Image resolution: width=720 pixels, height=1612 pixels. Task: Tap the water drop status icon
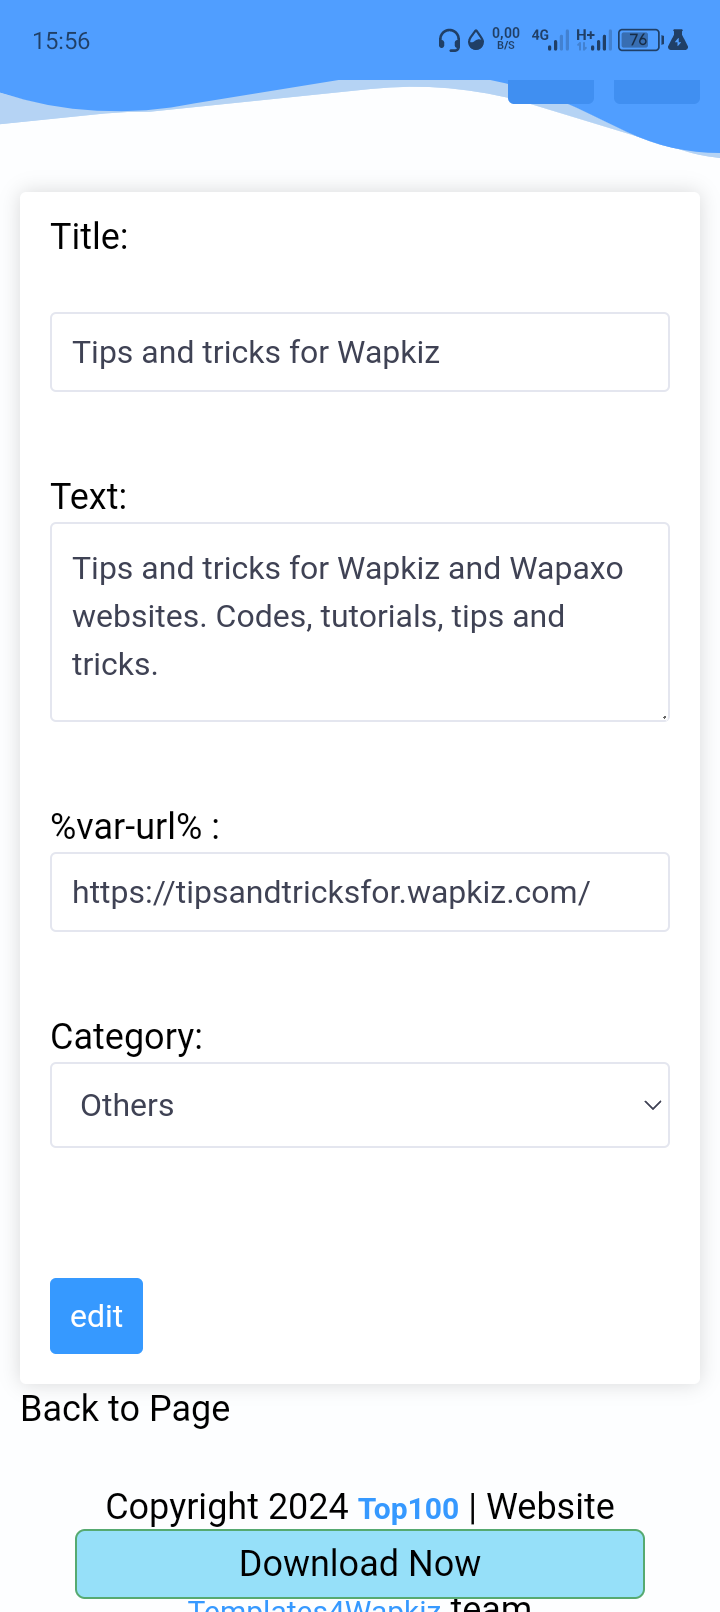[476, 40]
